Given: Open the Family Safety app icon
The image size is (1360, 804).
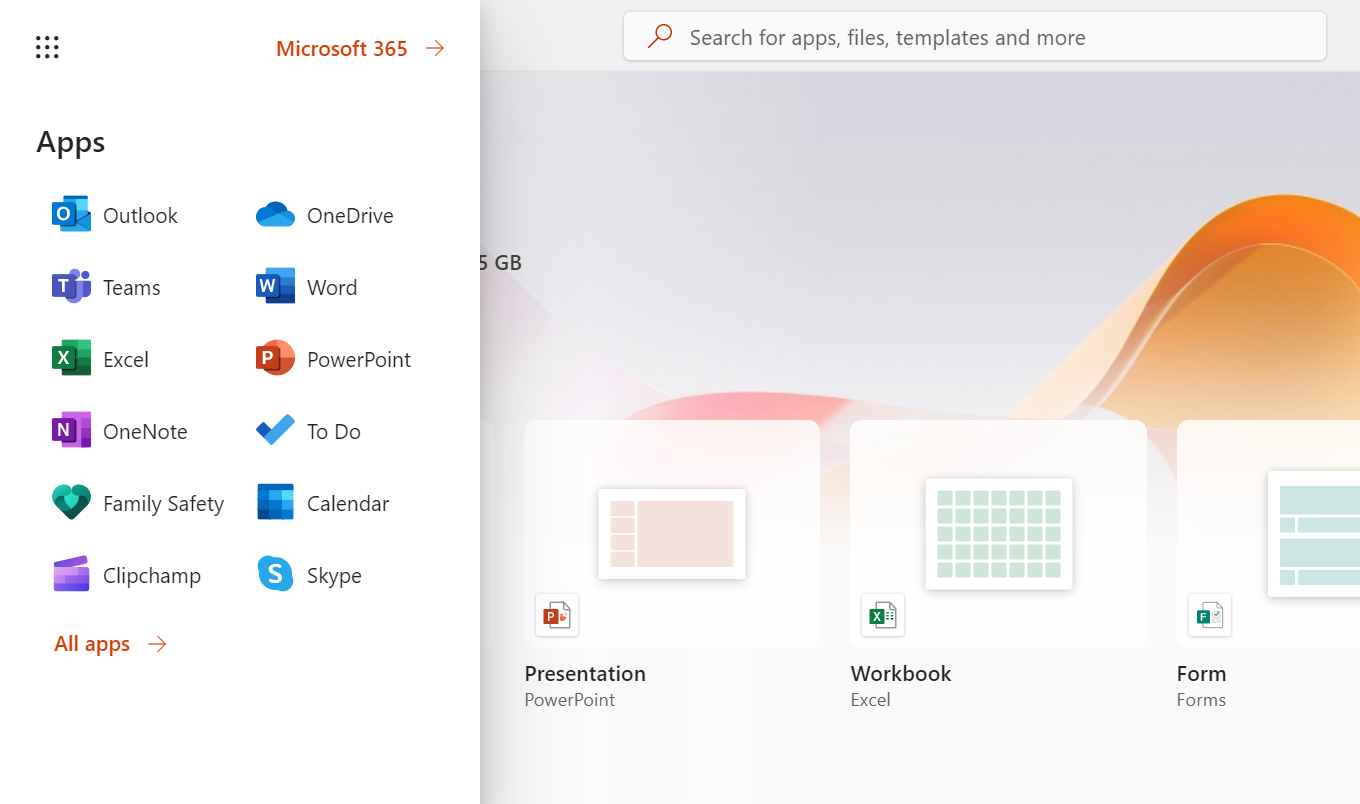Looking at the screenshot, I should [x=71, y=503].
